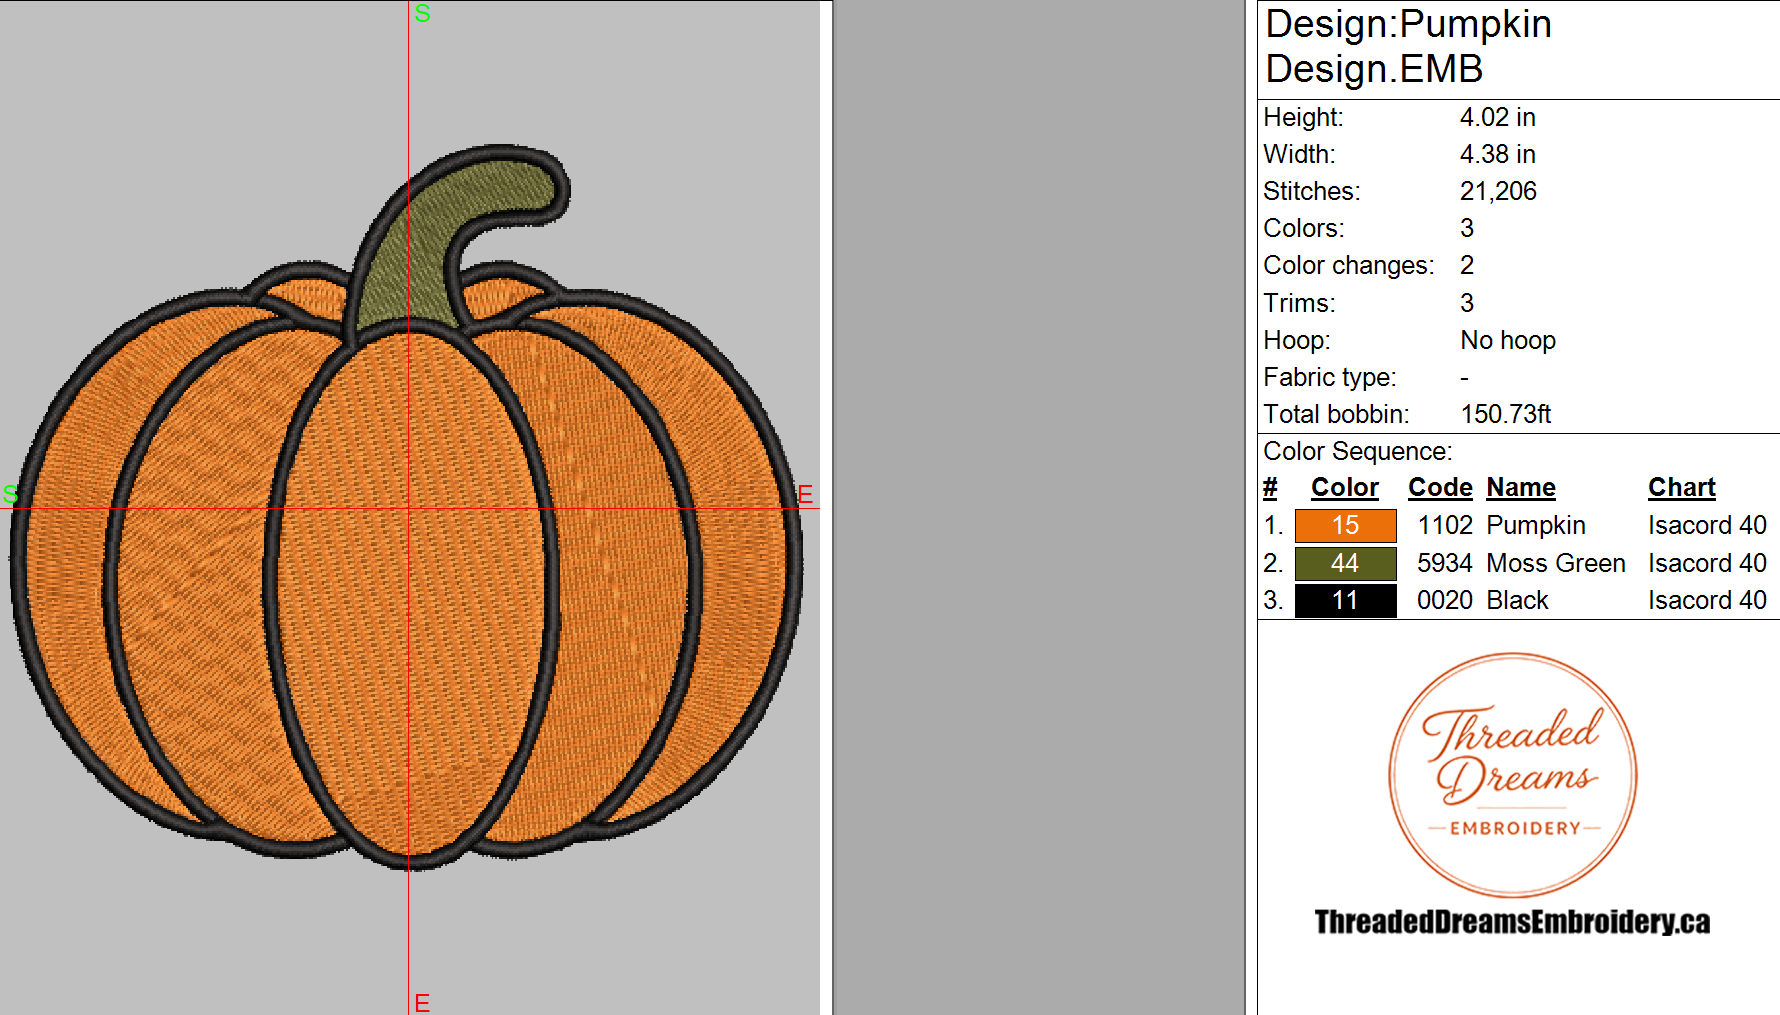Click the Moss Green color swatch 44
1780x1015 pixels.
point(1345,563)
